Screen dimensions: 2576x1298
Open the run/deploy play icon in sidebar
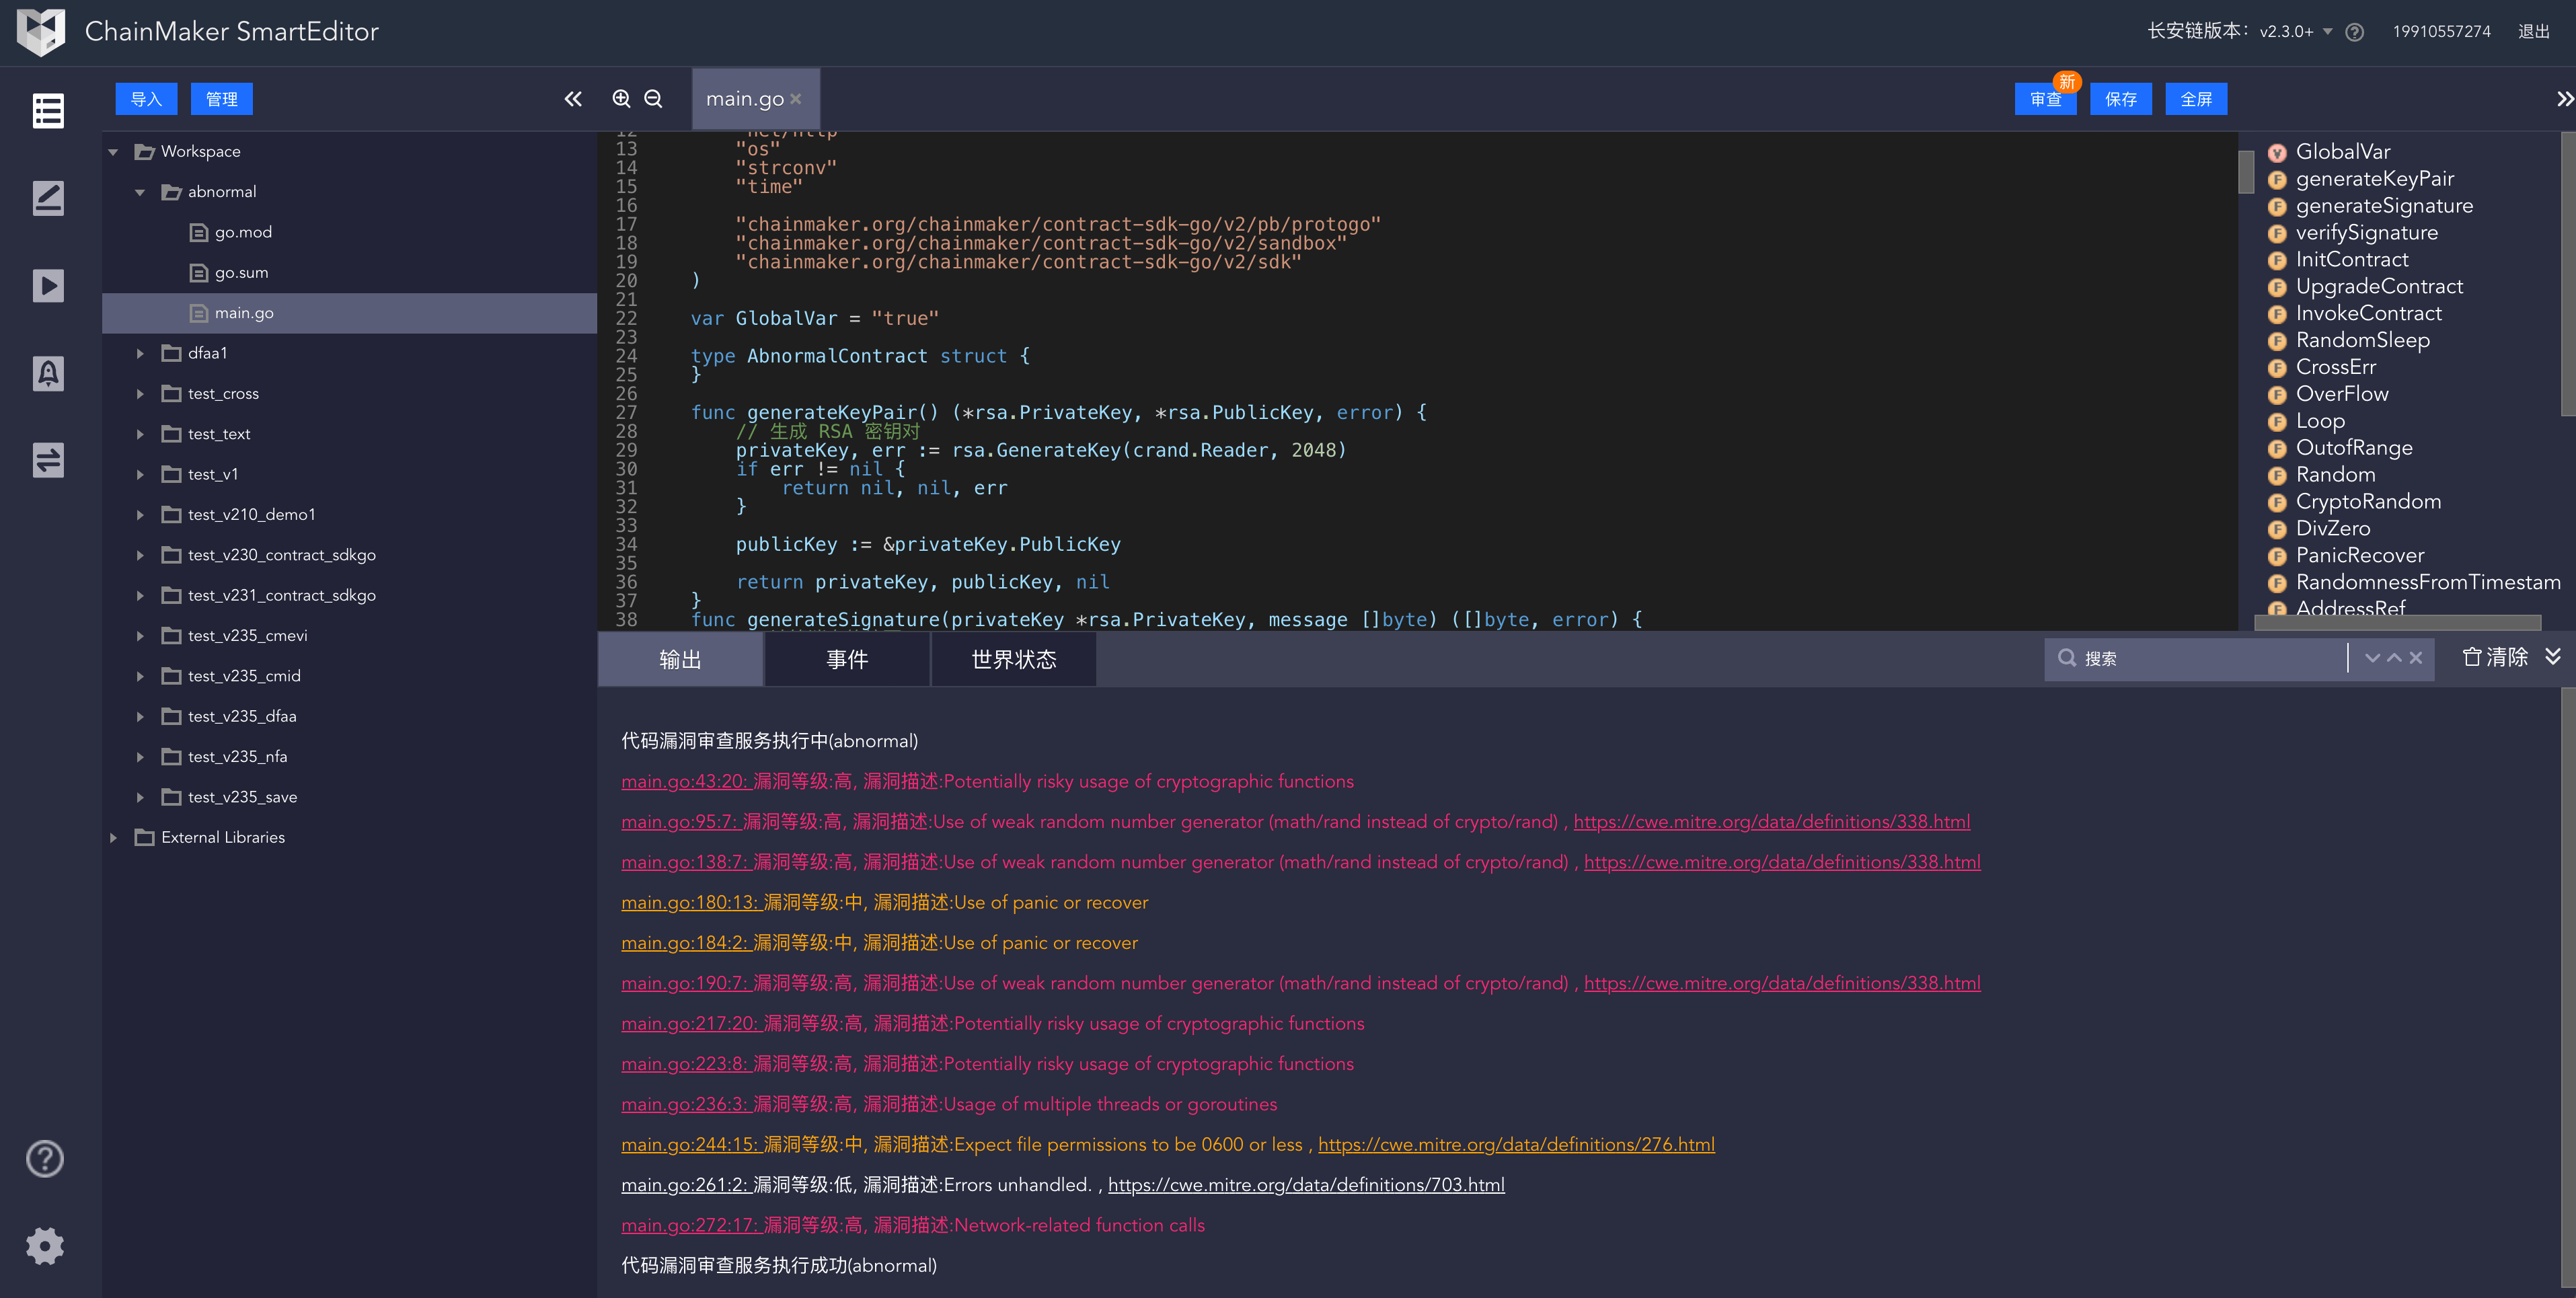(x=47, y=286)
